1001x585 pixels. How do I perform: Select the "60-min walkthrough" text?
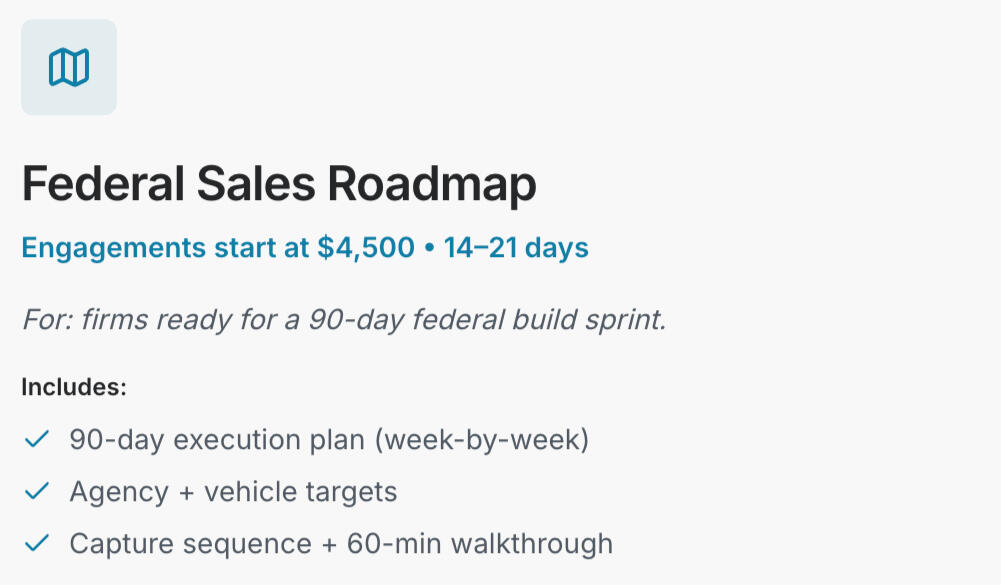(480, 544)
